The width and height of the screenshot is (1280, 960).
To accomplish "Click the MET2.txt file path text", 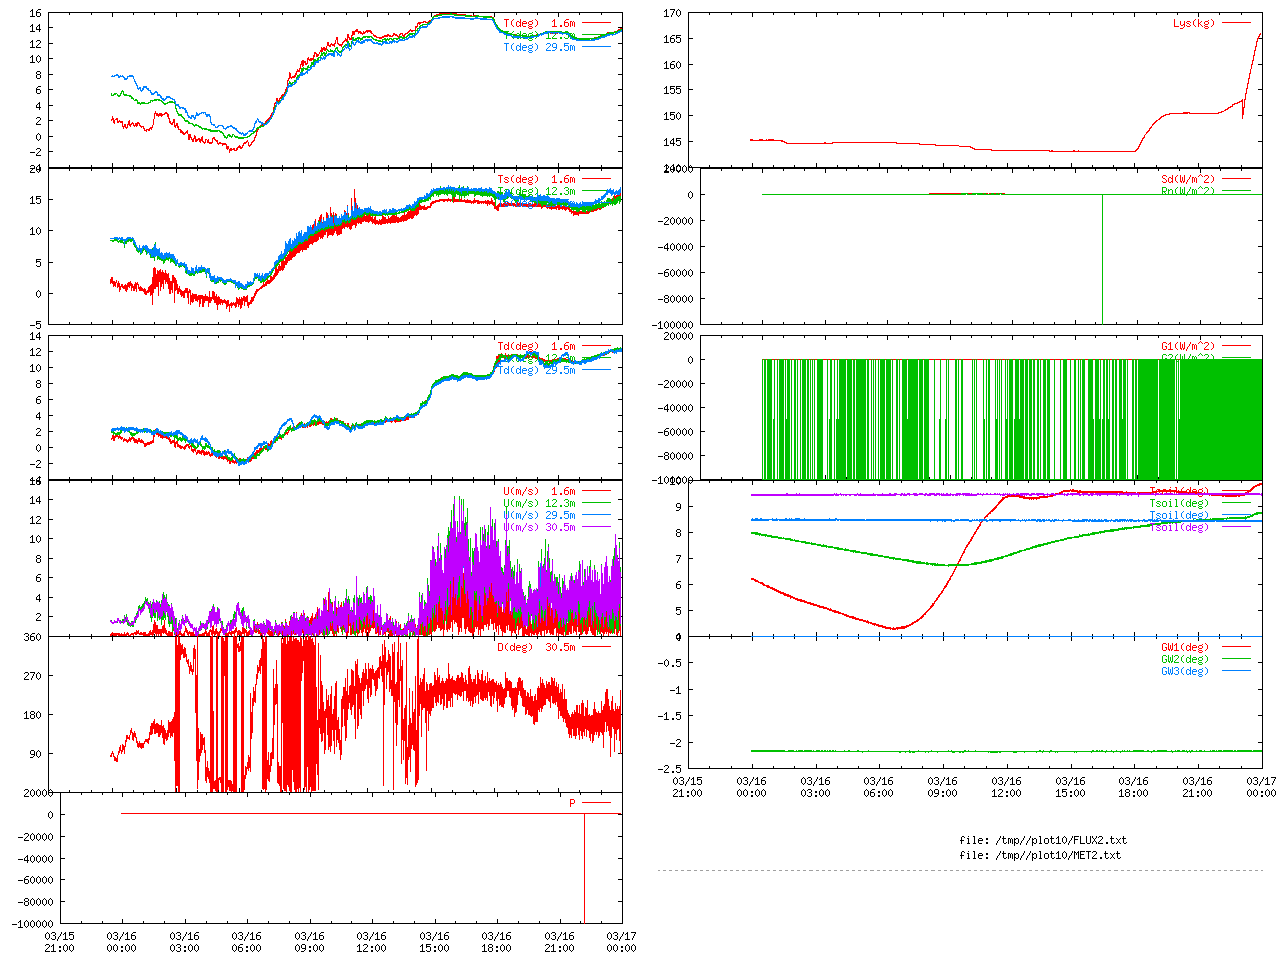I will [1040, 855].
